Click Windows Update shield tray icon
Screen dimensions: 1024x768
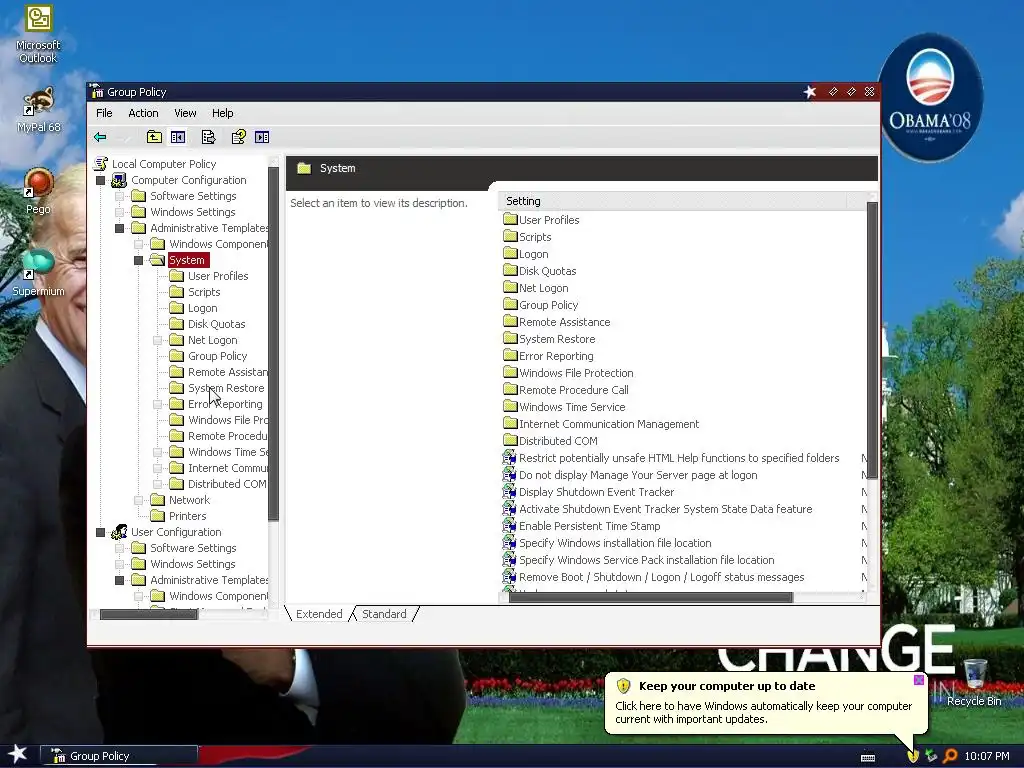coord(913,756)
